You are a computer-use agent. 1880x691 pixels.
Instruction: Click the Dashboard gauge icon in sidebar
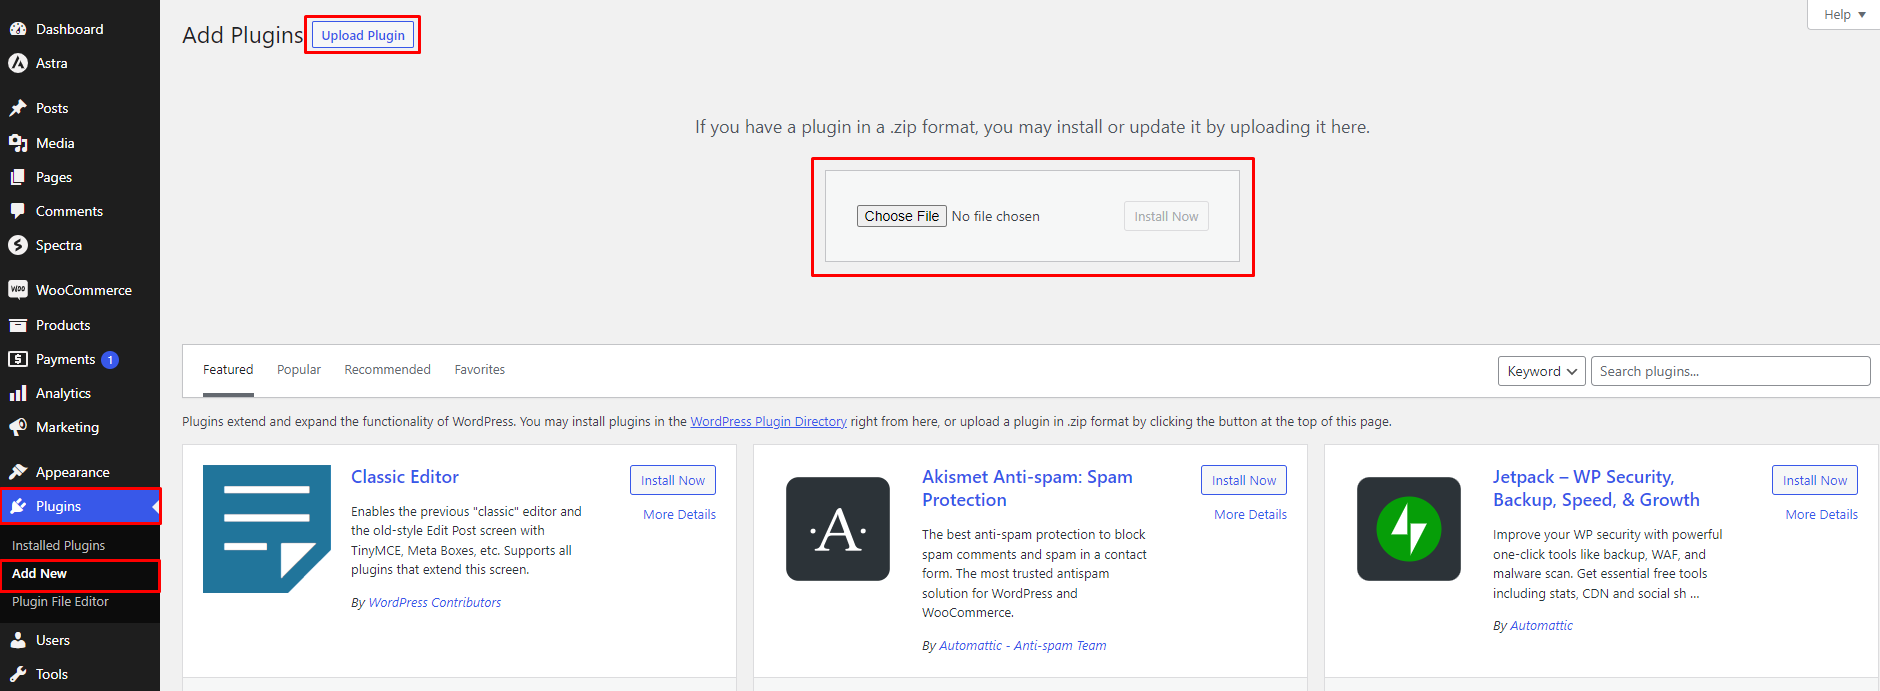click(x=18, y=29)
